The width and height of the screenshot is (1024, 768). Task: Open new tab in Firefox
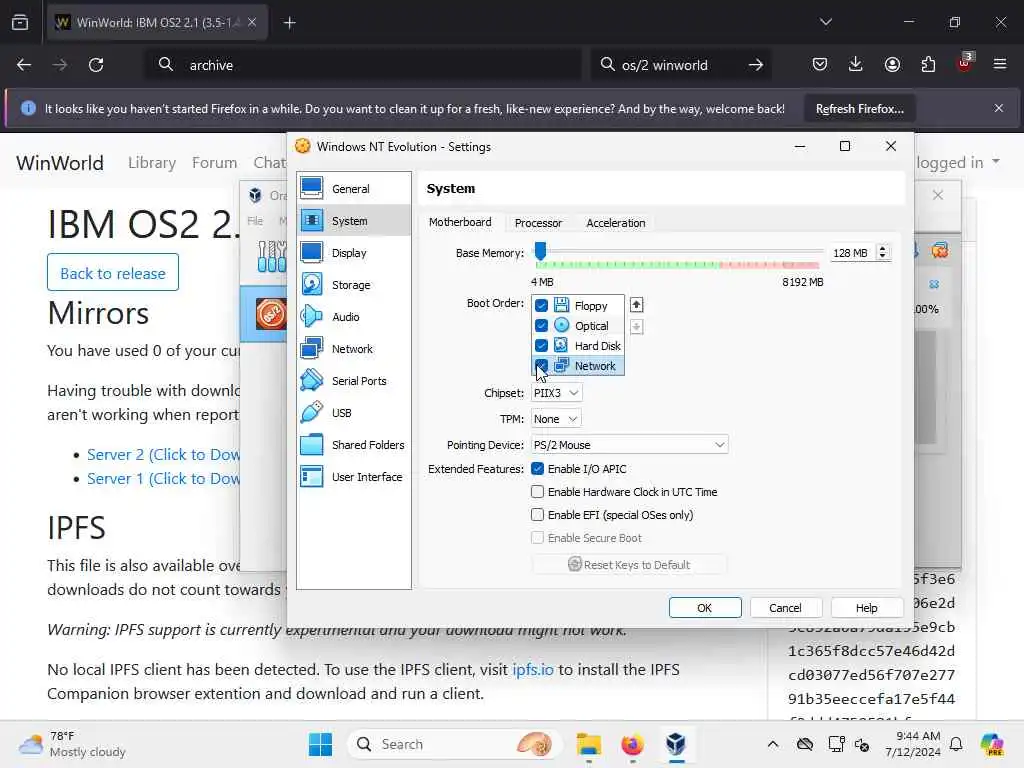click(x=290, y=23)
